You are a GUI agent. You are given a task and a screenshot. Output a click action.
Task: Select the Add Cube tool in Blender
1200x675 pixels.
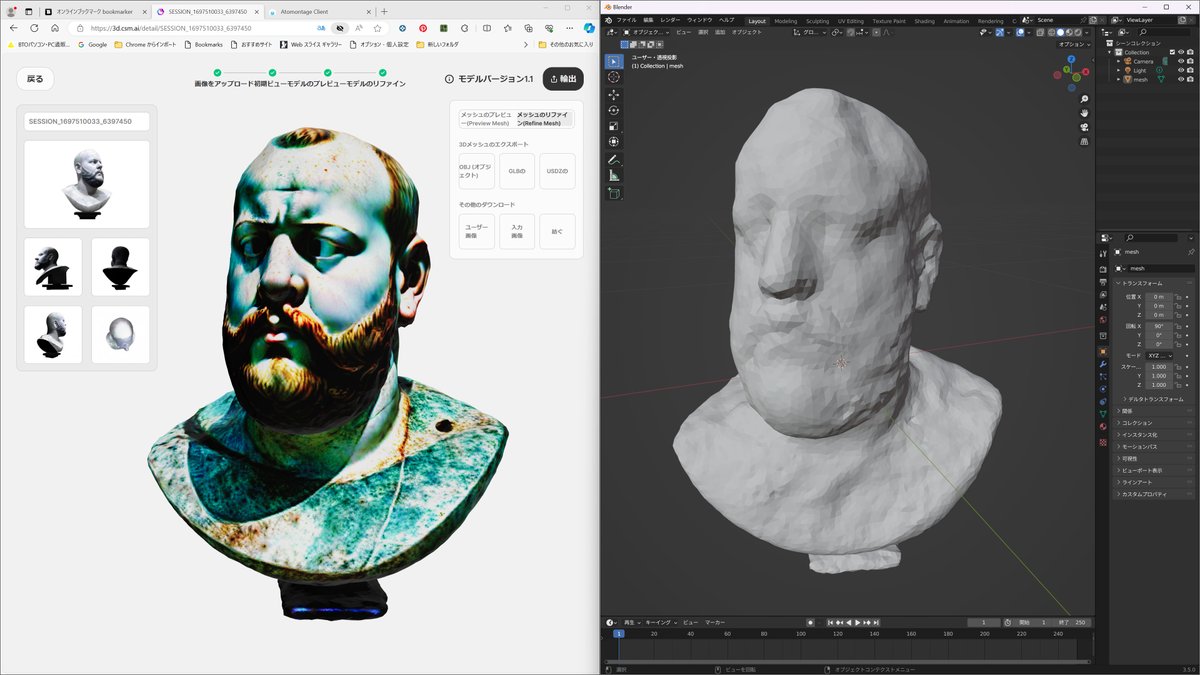(614, 194)
